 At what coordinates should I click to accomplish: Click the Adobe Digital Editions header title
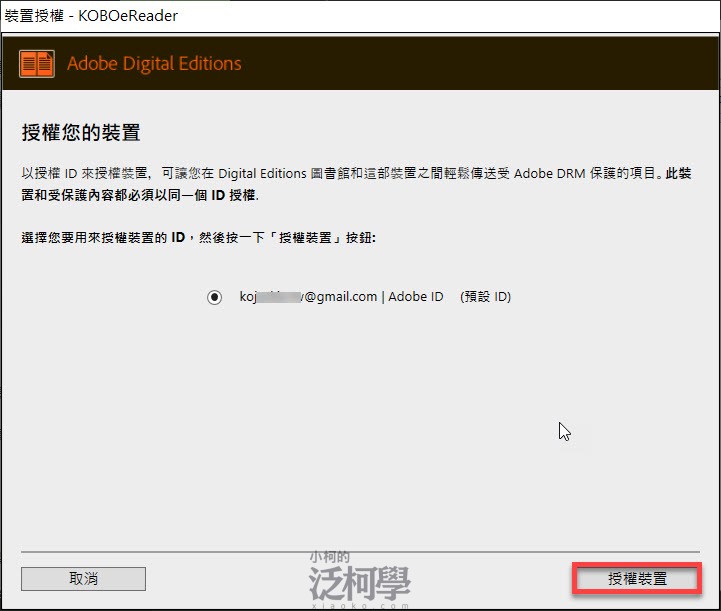click(x=154, y=63)
